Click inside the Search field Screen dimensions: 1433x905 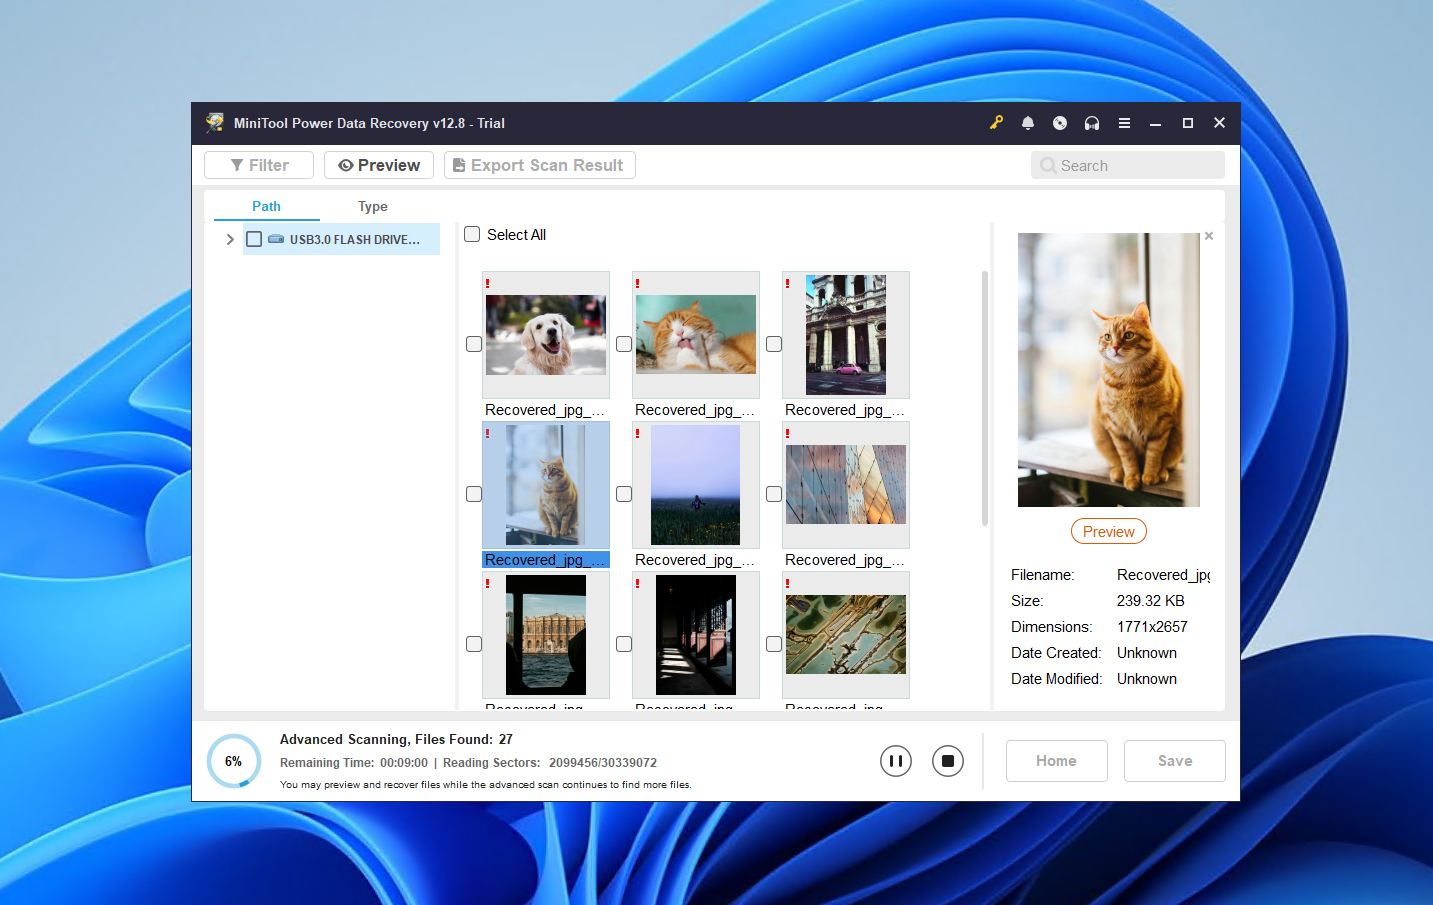click(x=1128, y=164)
